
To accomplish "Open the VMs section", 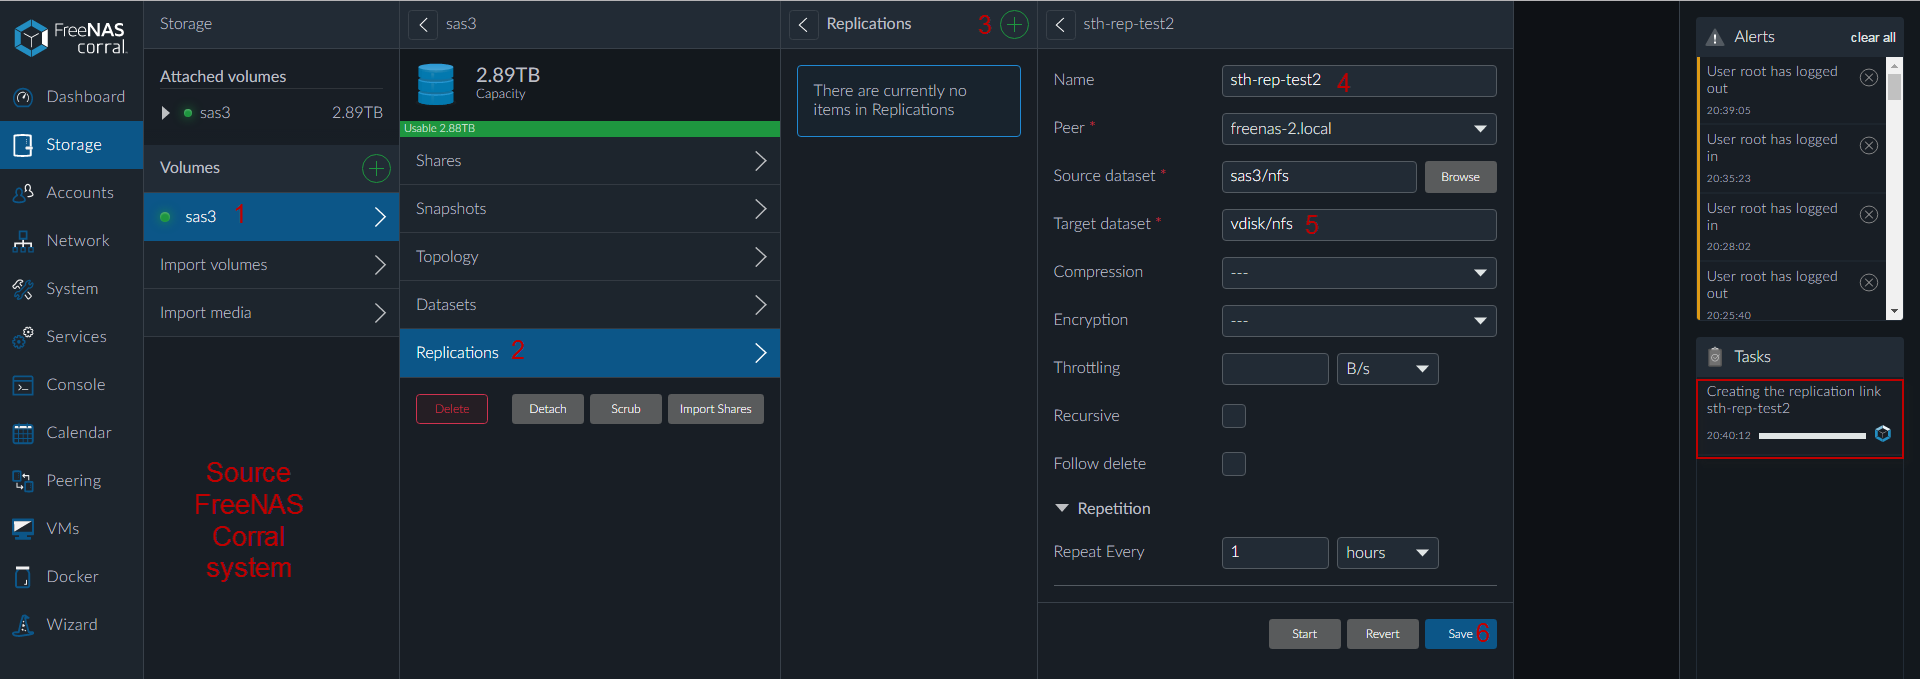I will point(62,529).
